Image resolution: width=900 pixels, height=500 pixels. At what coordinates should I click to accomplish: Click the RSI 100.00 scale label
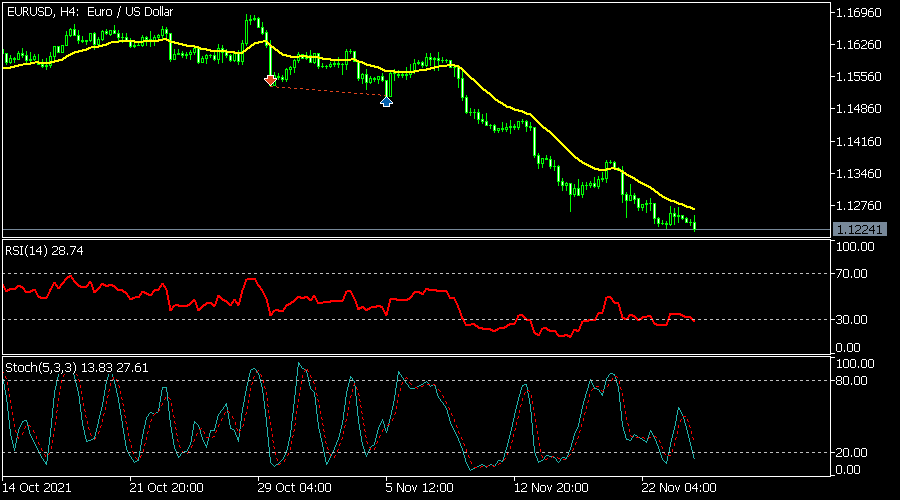point(855,247)
